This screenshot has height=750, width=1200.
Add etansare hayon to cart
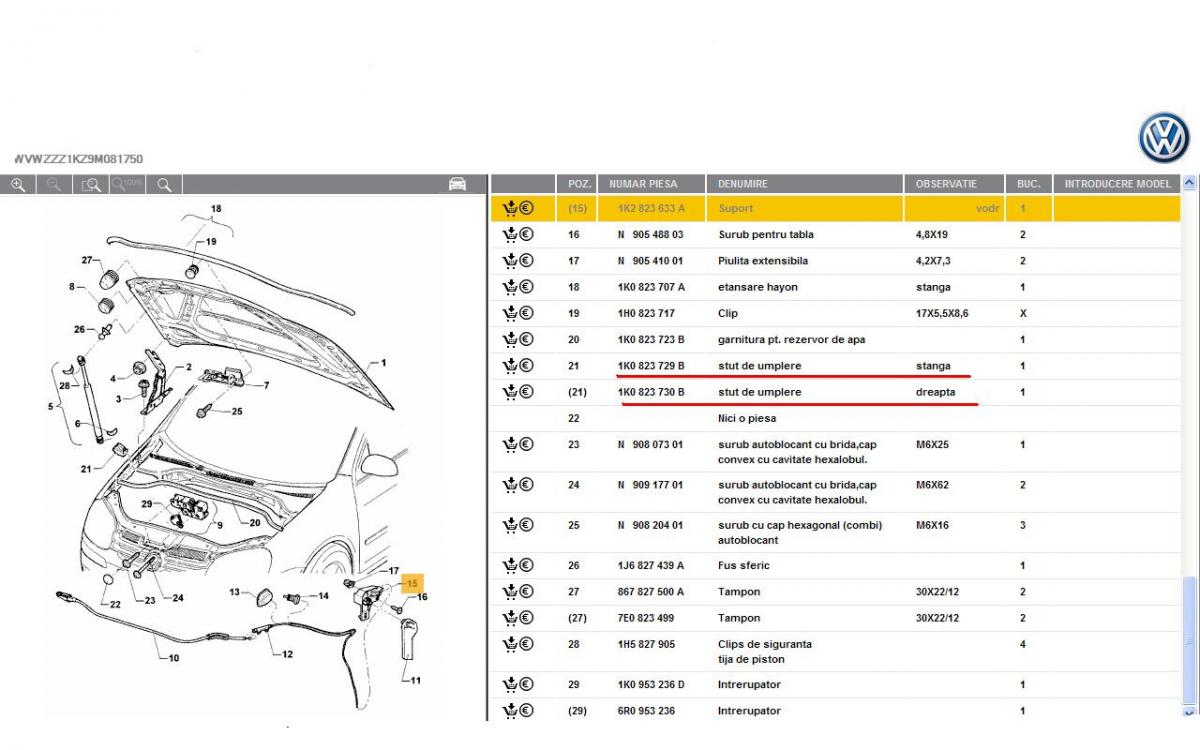click(509, 286)
